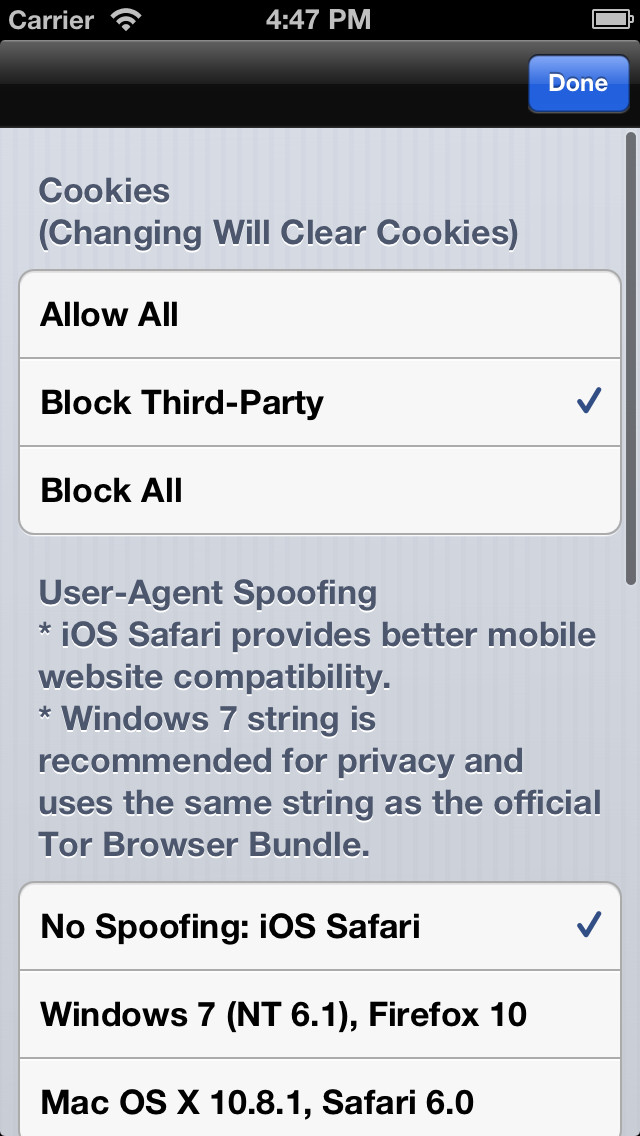640x1136 pixels.
Task: Click the '(Changing Will Clear Cookies)' note
Action: point(278,233)
